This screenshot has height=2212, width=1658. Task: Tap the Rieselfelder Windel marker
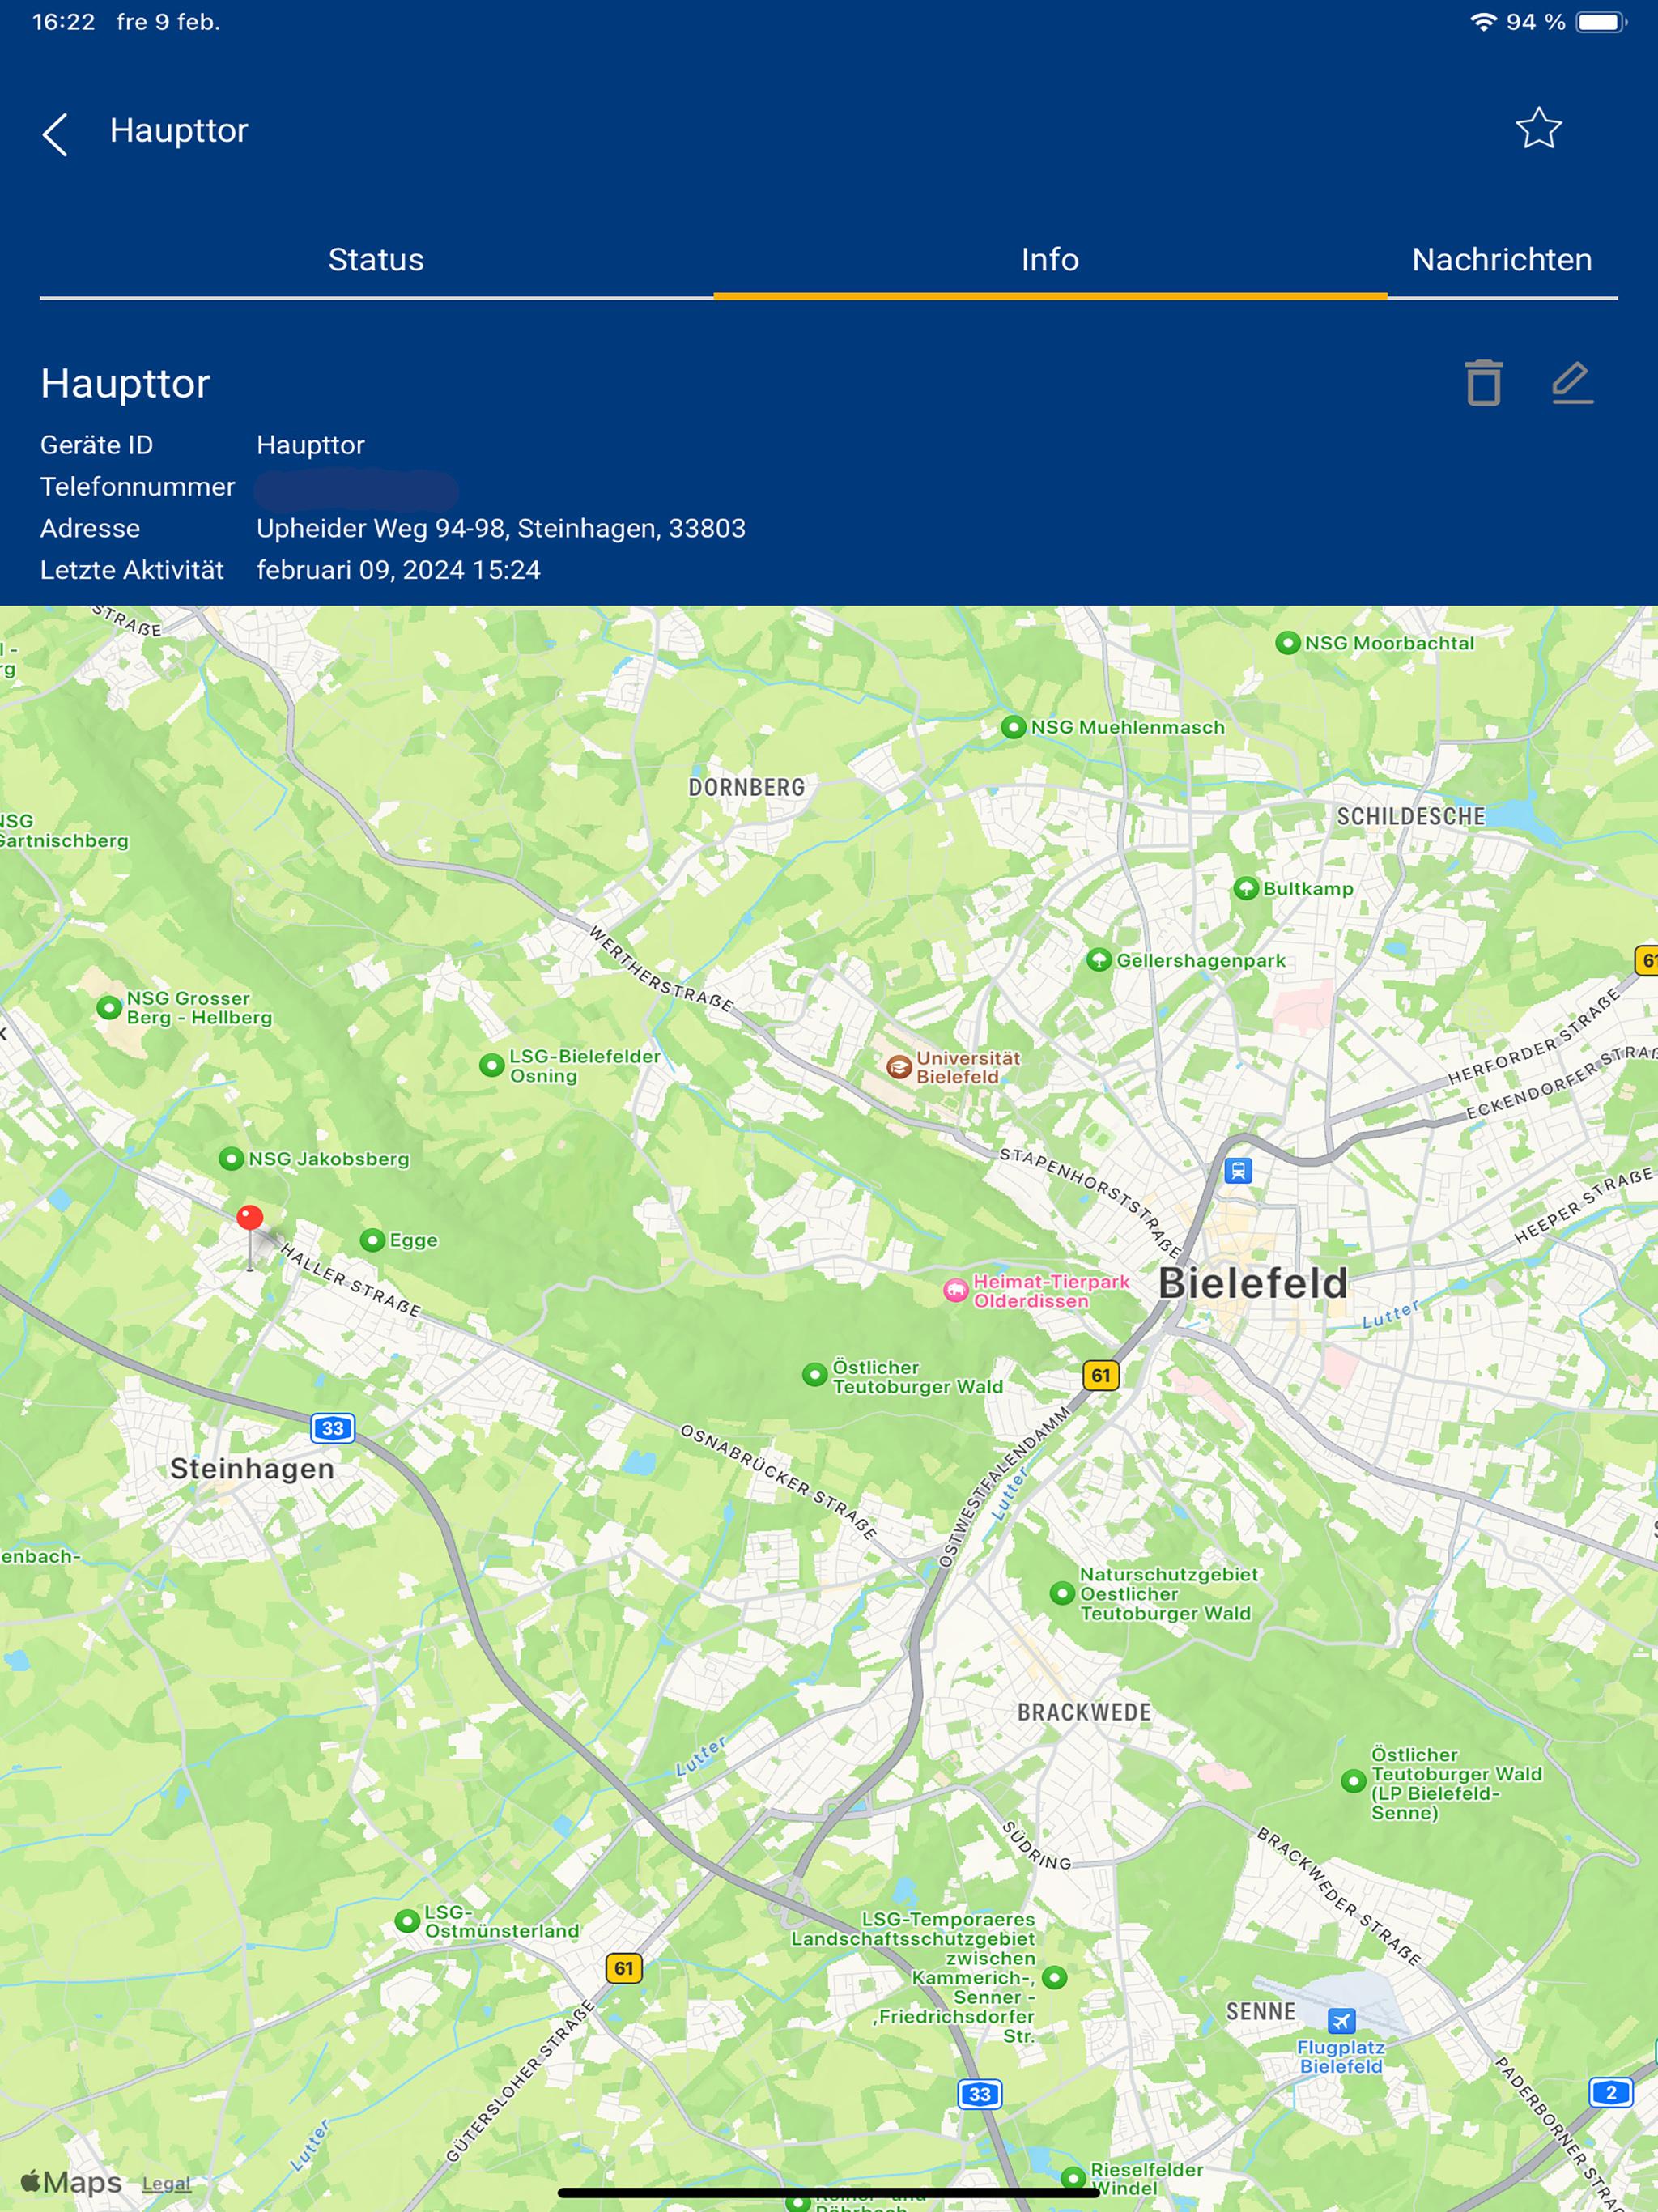pyautogui.click(x=1073, y=2178)
